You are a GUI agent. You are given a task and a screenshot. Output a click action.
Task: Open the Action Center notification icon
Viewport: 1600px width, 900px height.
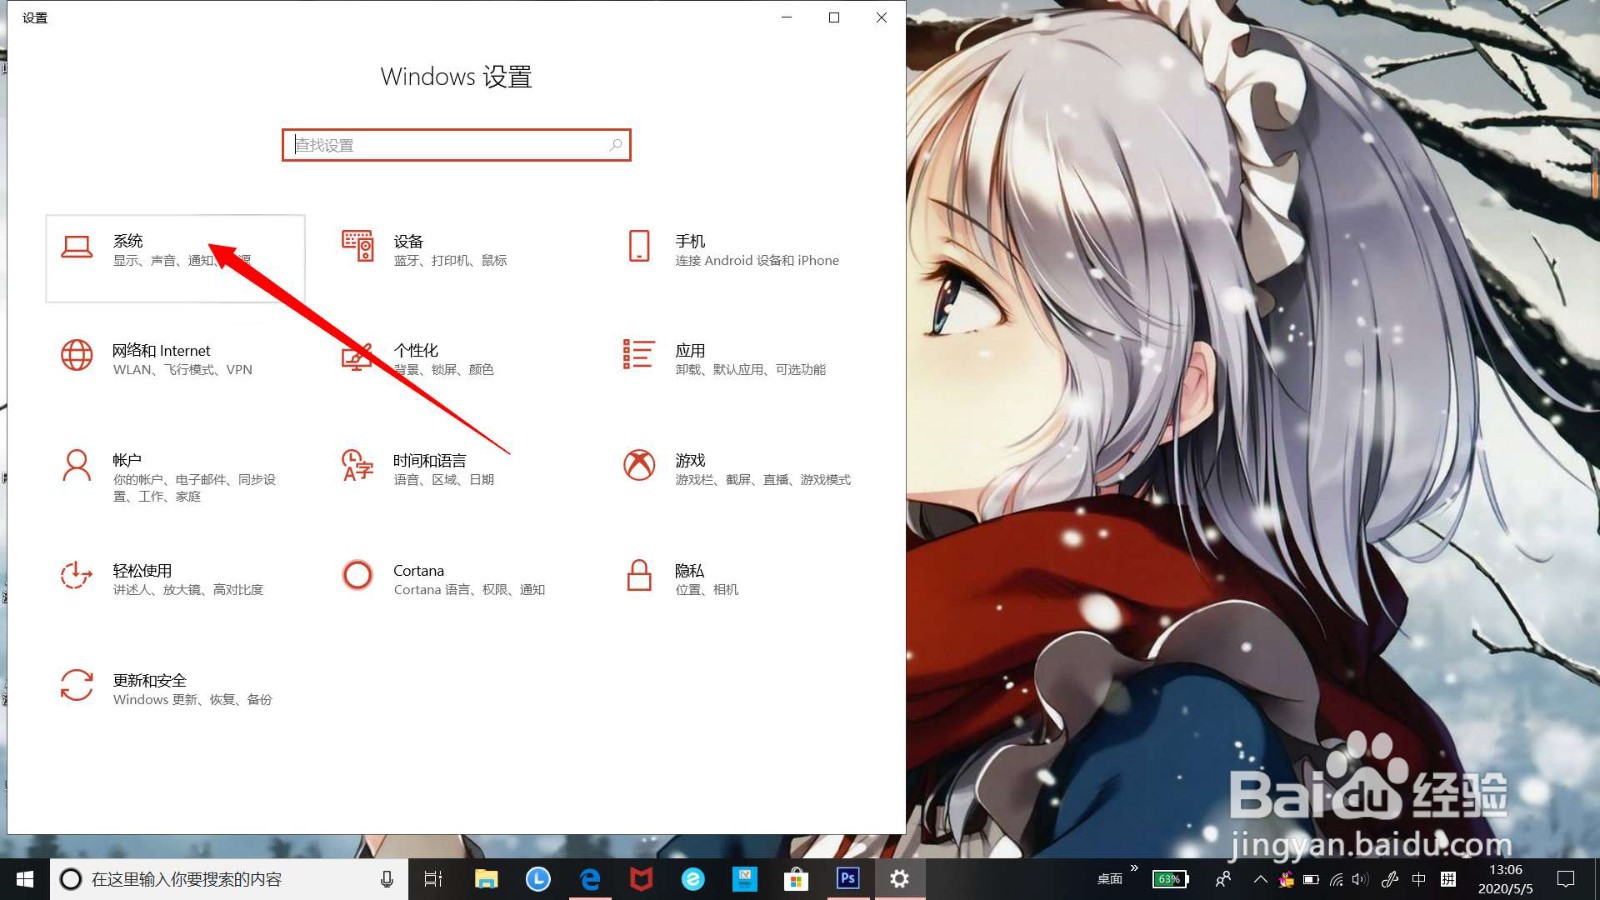point(1566,879)
